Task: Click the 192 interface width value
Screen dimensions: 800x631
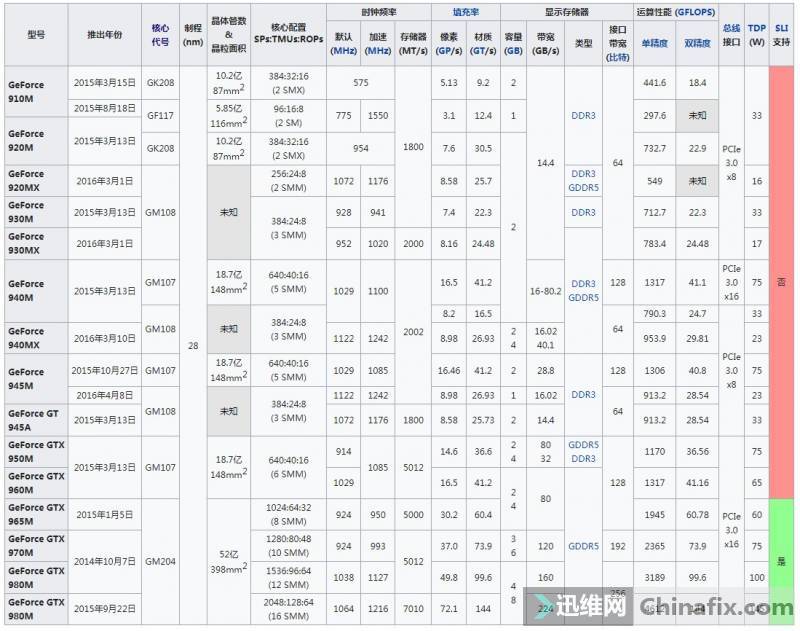Action: click(x=617, y=546)
